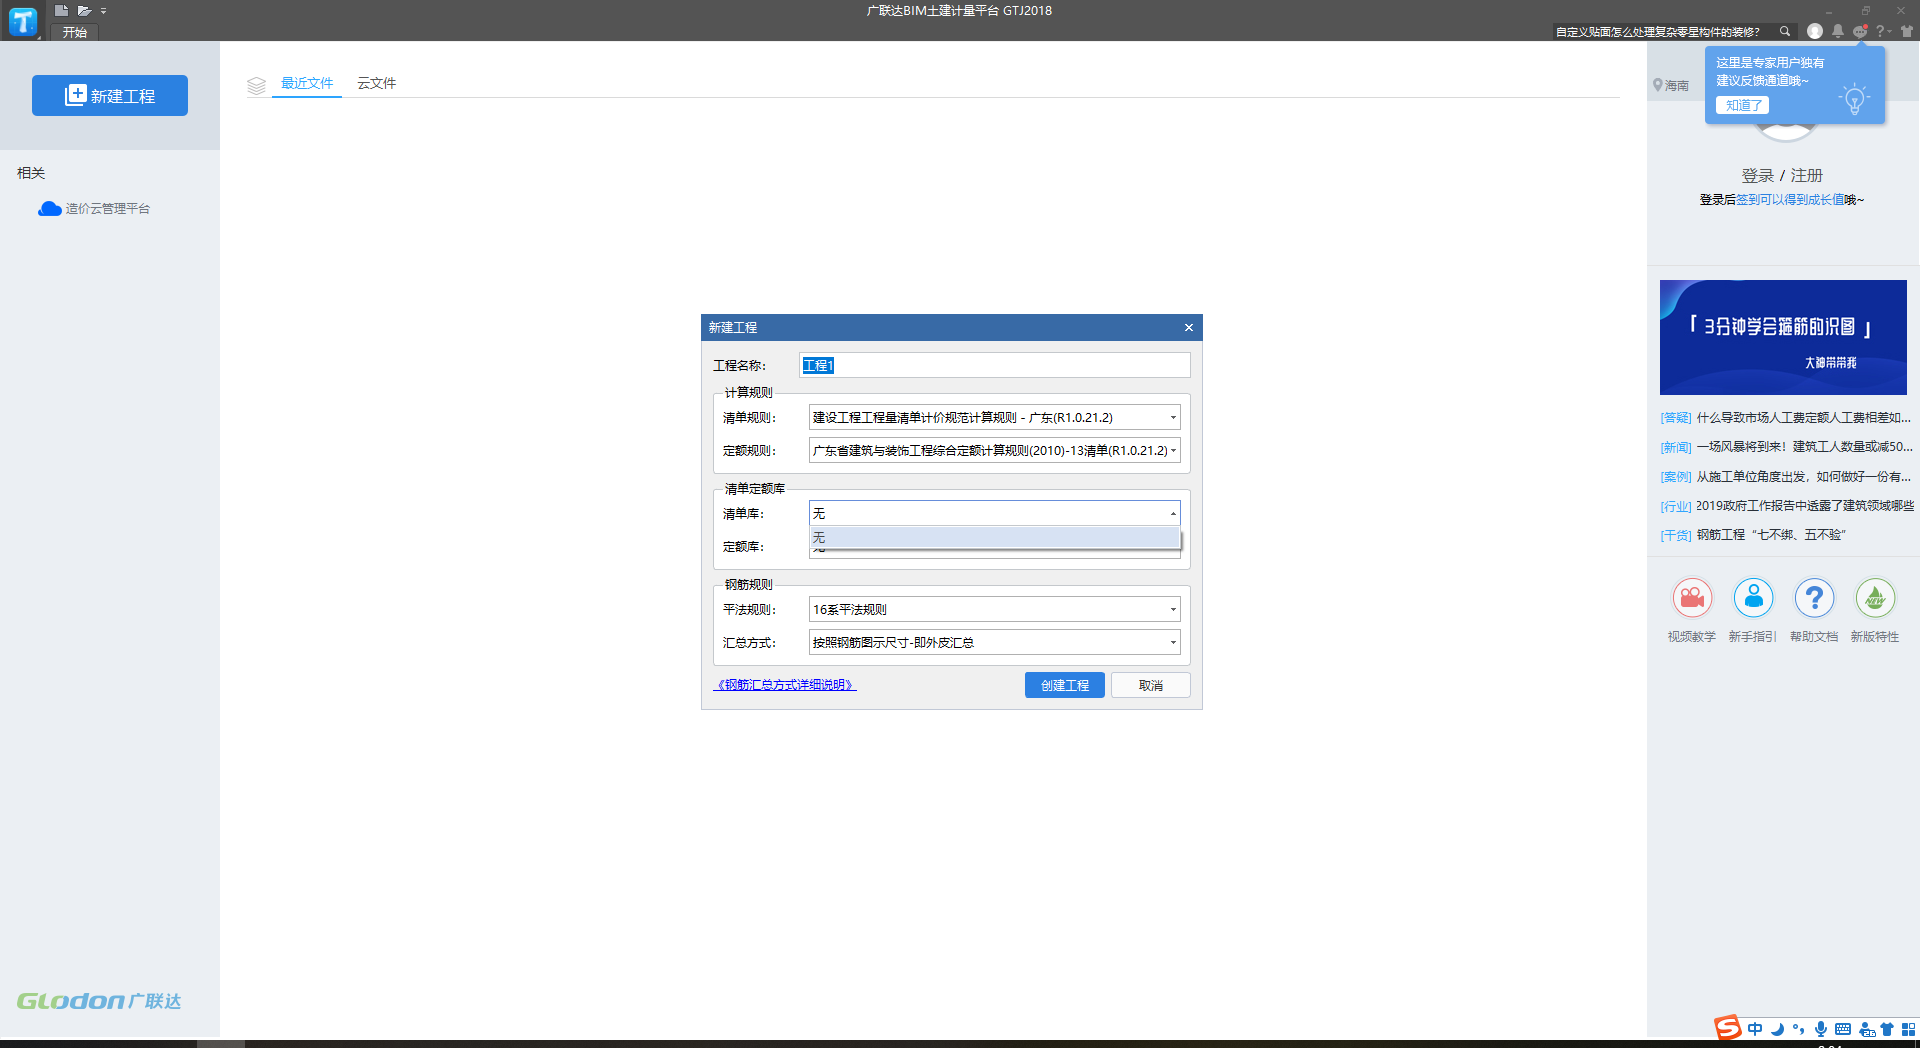Screen dimensions: 1920x1048
Task: Open 《钢筋汇总方式详细说明》 link
Action: pos(785,685)
